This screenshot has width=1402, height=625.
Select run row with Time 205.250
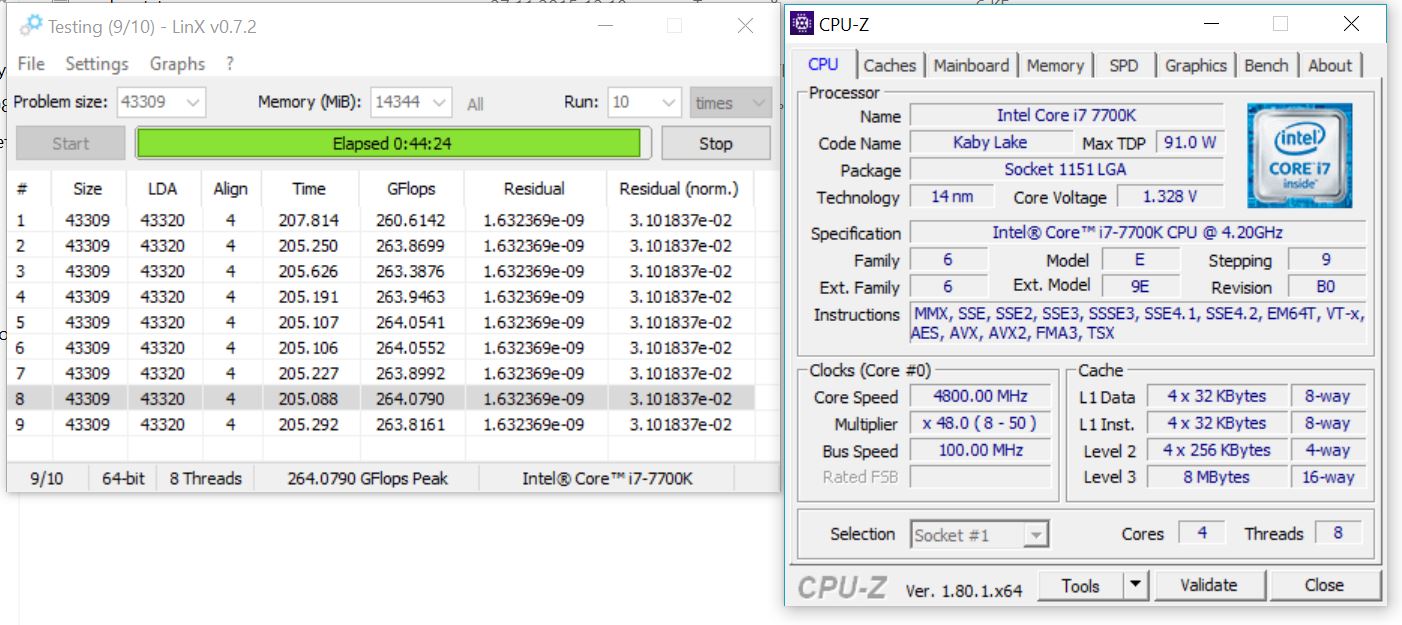pyautogui.click(x=381, y=245)
